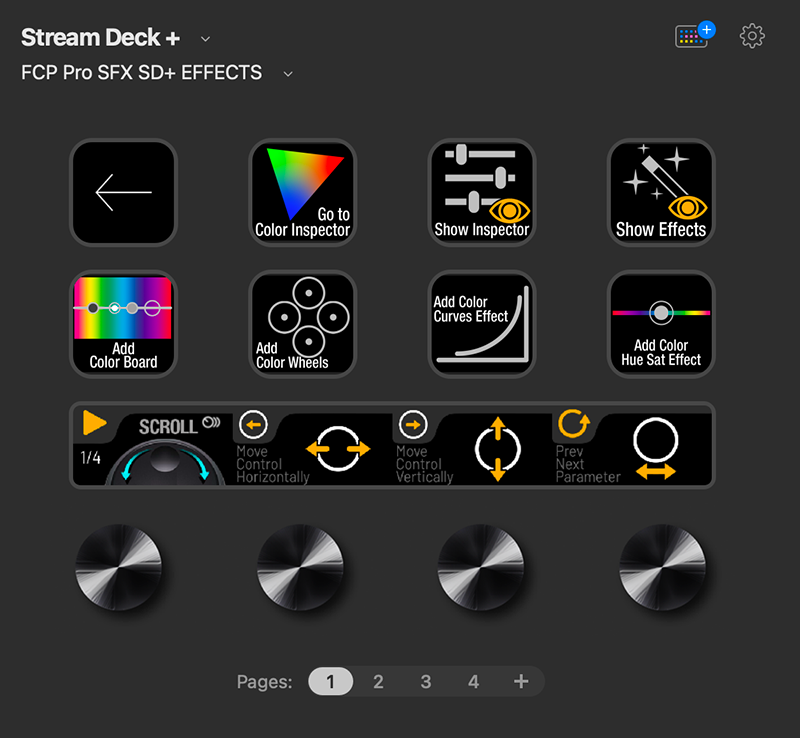Select the Add Color Curves Effect key
Image resolution: width=800 pixels, height=738 pixels.
point(482,324)
